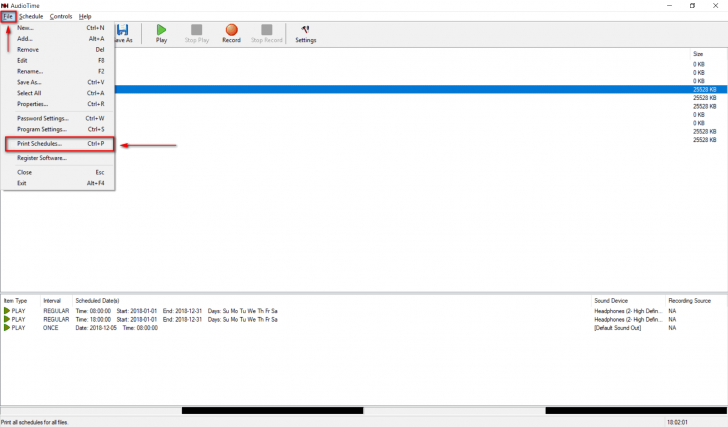This screenshot has width=728, height=427.
Task: Select Close in the File menu
Action: [x=58, y=172]
